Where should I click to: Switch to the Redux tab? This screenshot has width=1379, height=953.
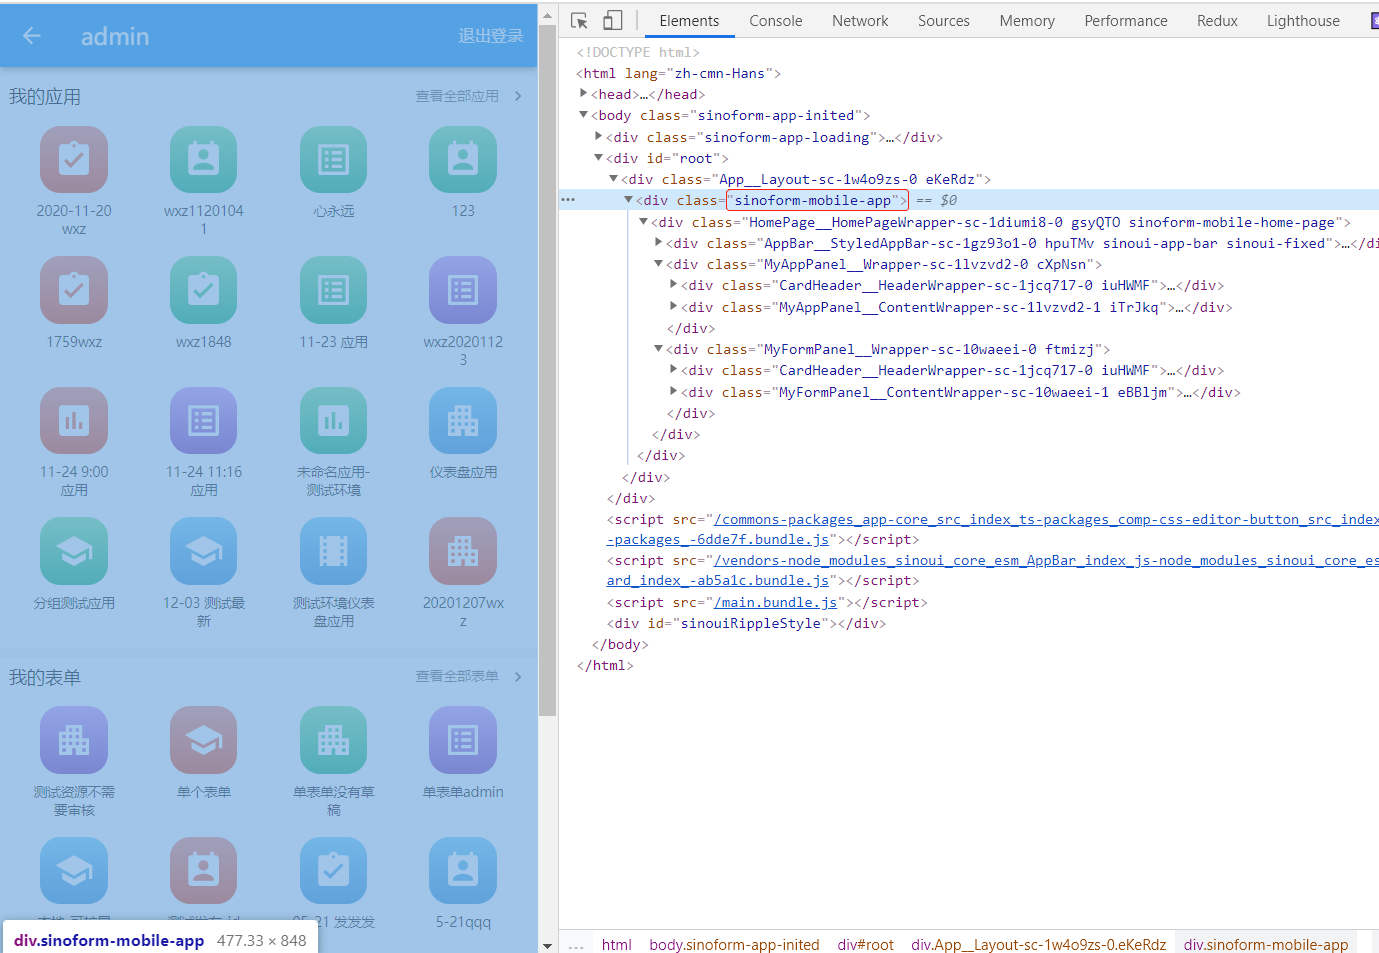pos(1217,20)
